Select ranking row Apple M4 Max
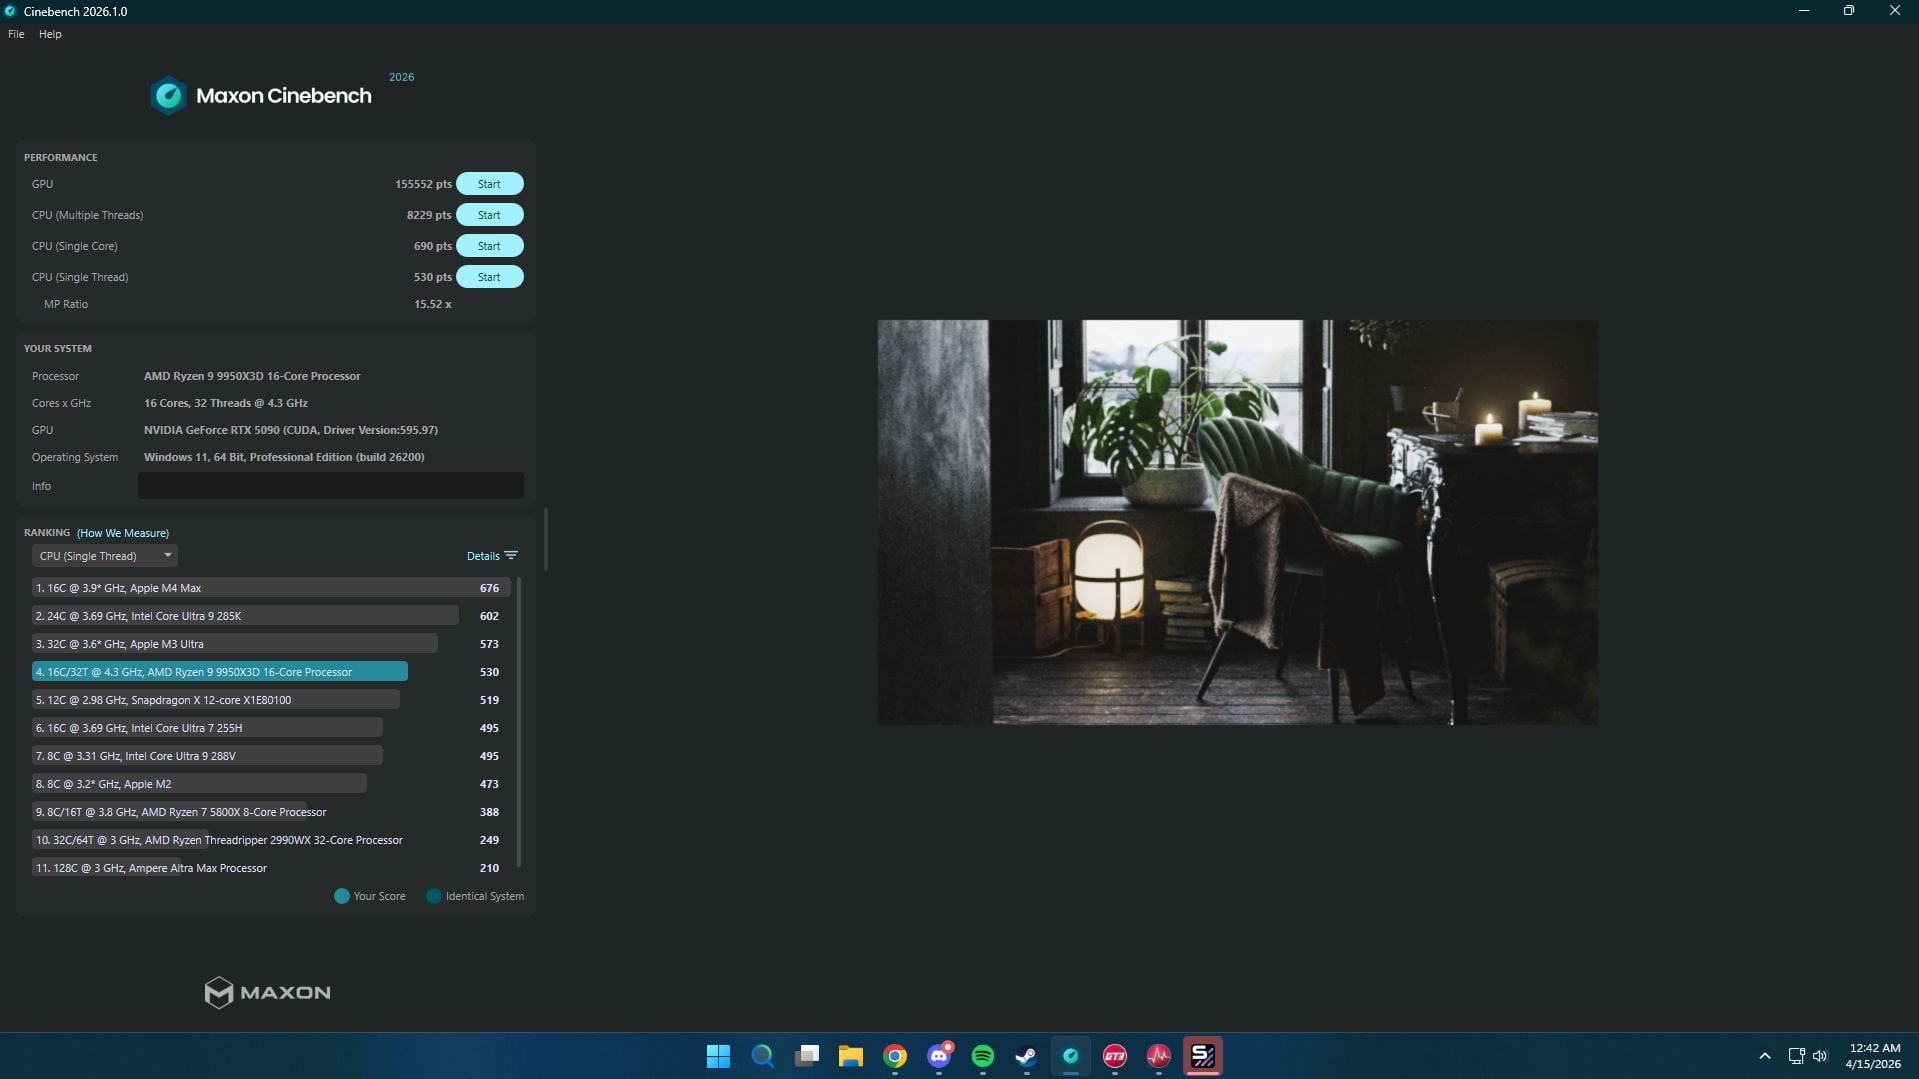1919x1079 pixels. pos(272,588)
